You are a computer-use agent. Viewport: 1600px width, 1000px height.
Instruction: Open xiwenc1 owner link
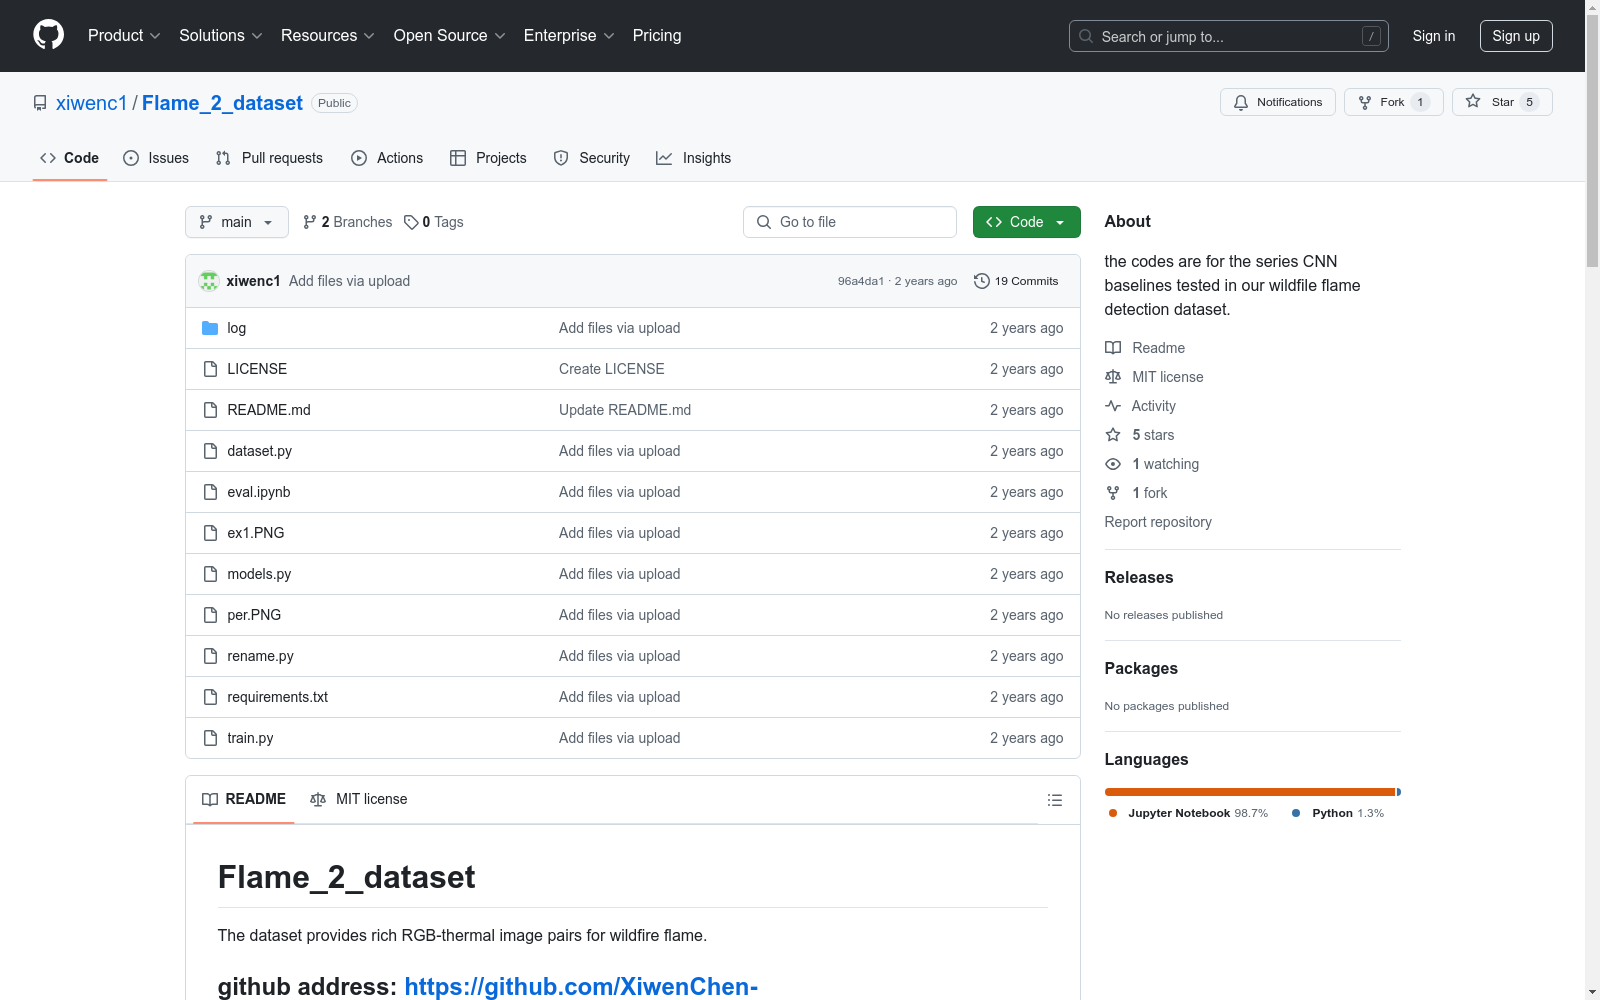click(92, 103)
